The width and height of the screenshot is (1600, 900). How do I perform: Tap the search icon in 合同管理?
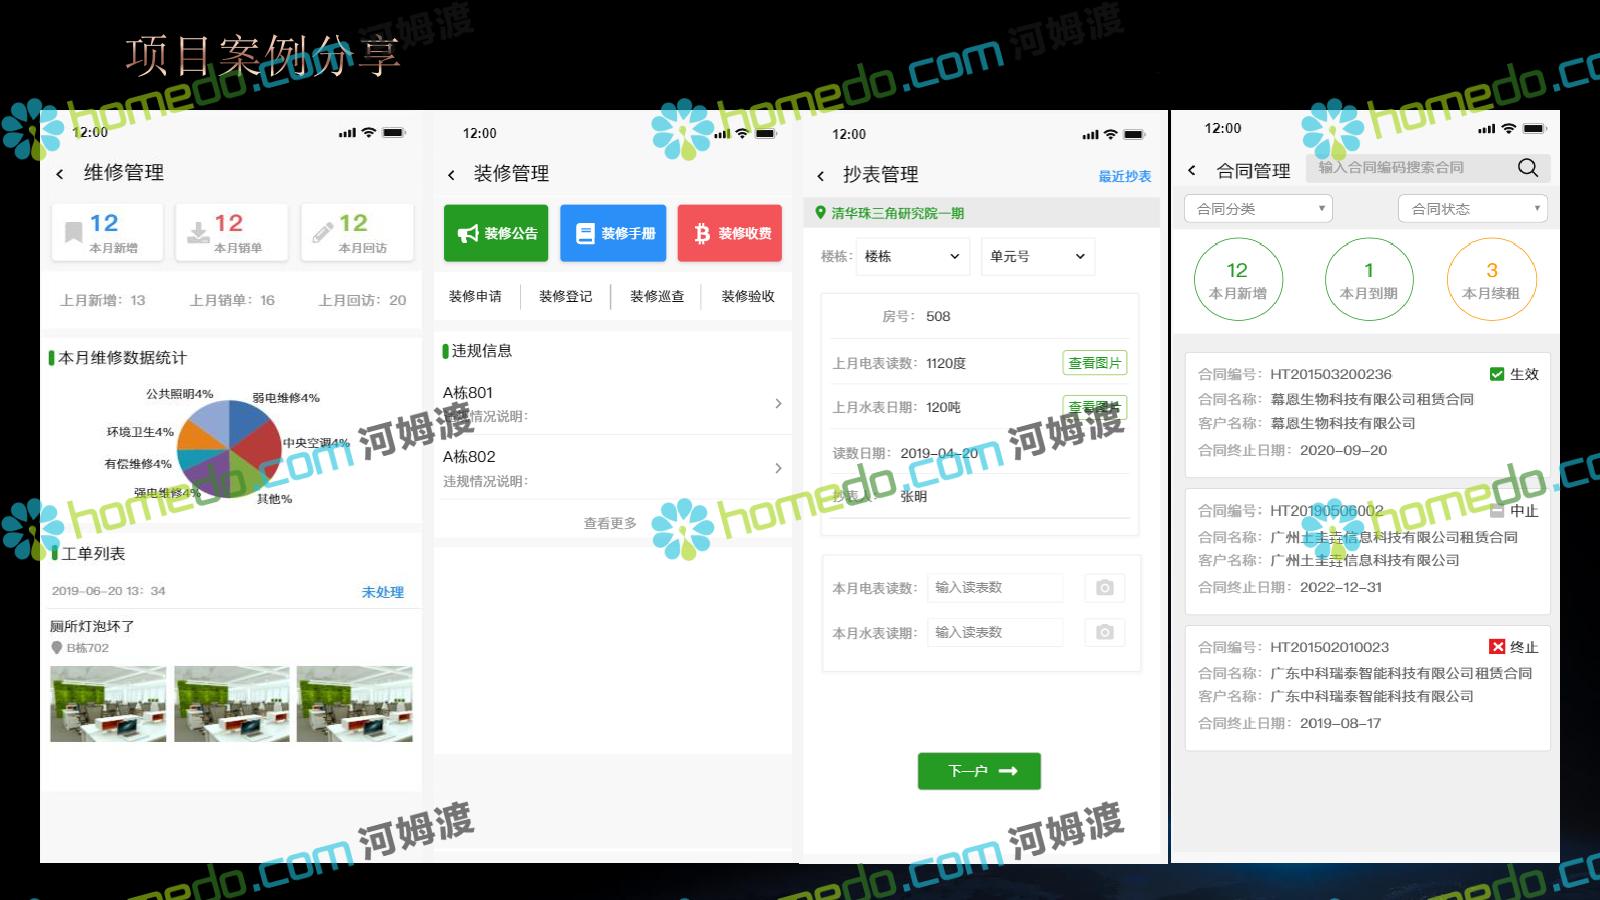pyautogui.click(x=1527, y=168)
